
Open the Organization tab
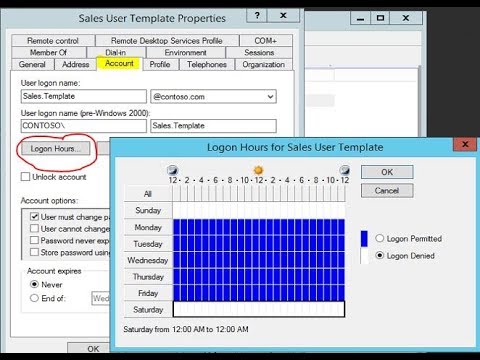pyautogui.click(x=263, y=64)
